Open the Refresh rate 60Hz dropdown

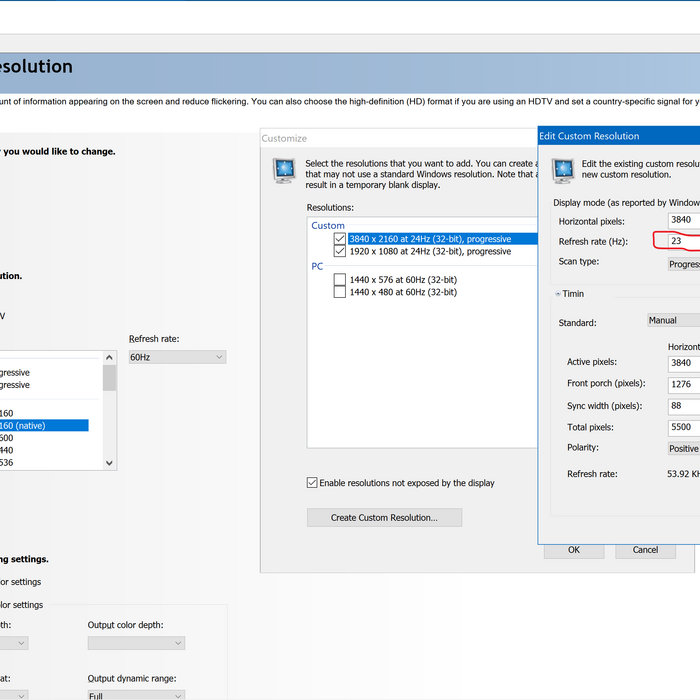coord(177,357)
